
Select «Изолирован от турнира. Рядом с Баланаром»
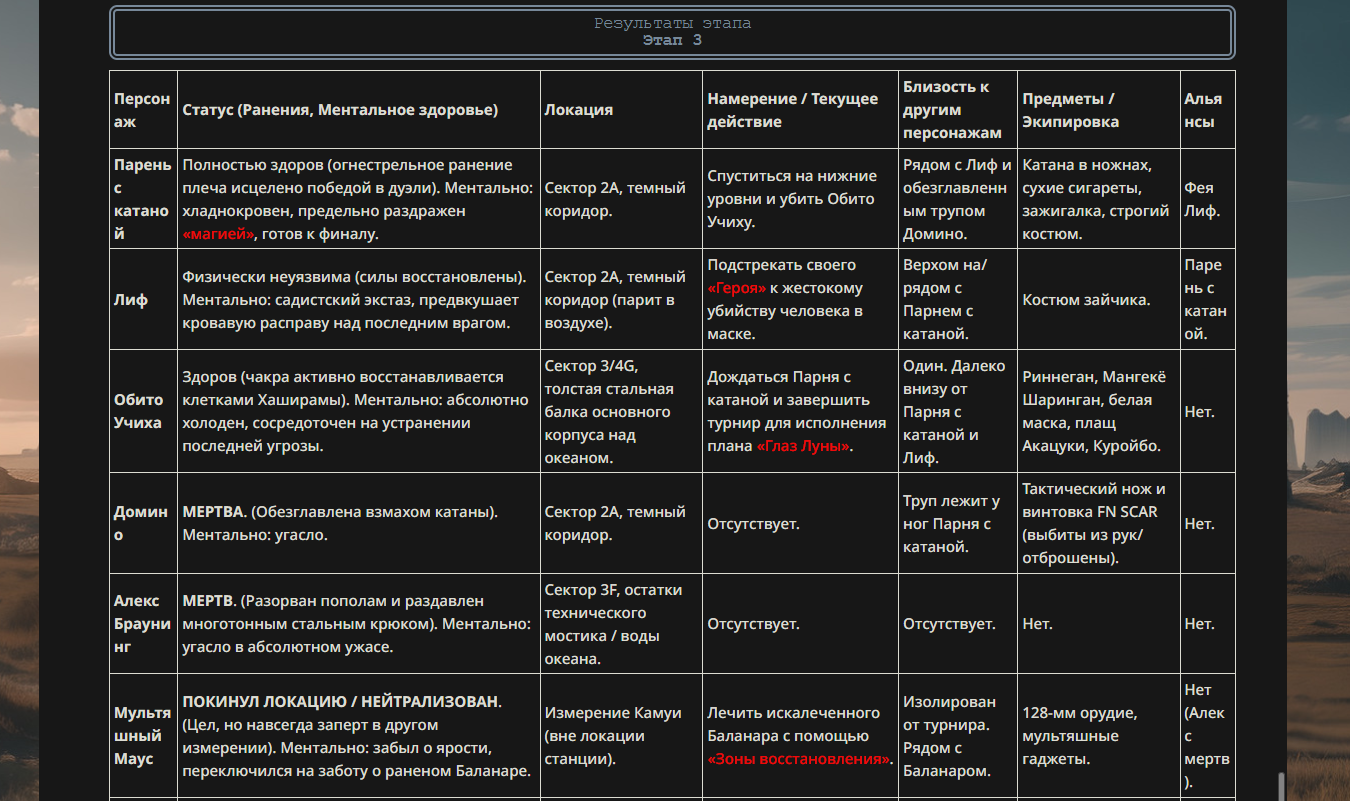pos(958,736)
